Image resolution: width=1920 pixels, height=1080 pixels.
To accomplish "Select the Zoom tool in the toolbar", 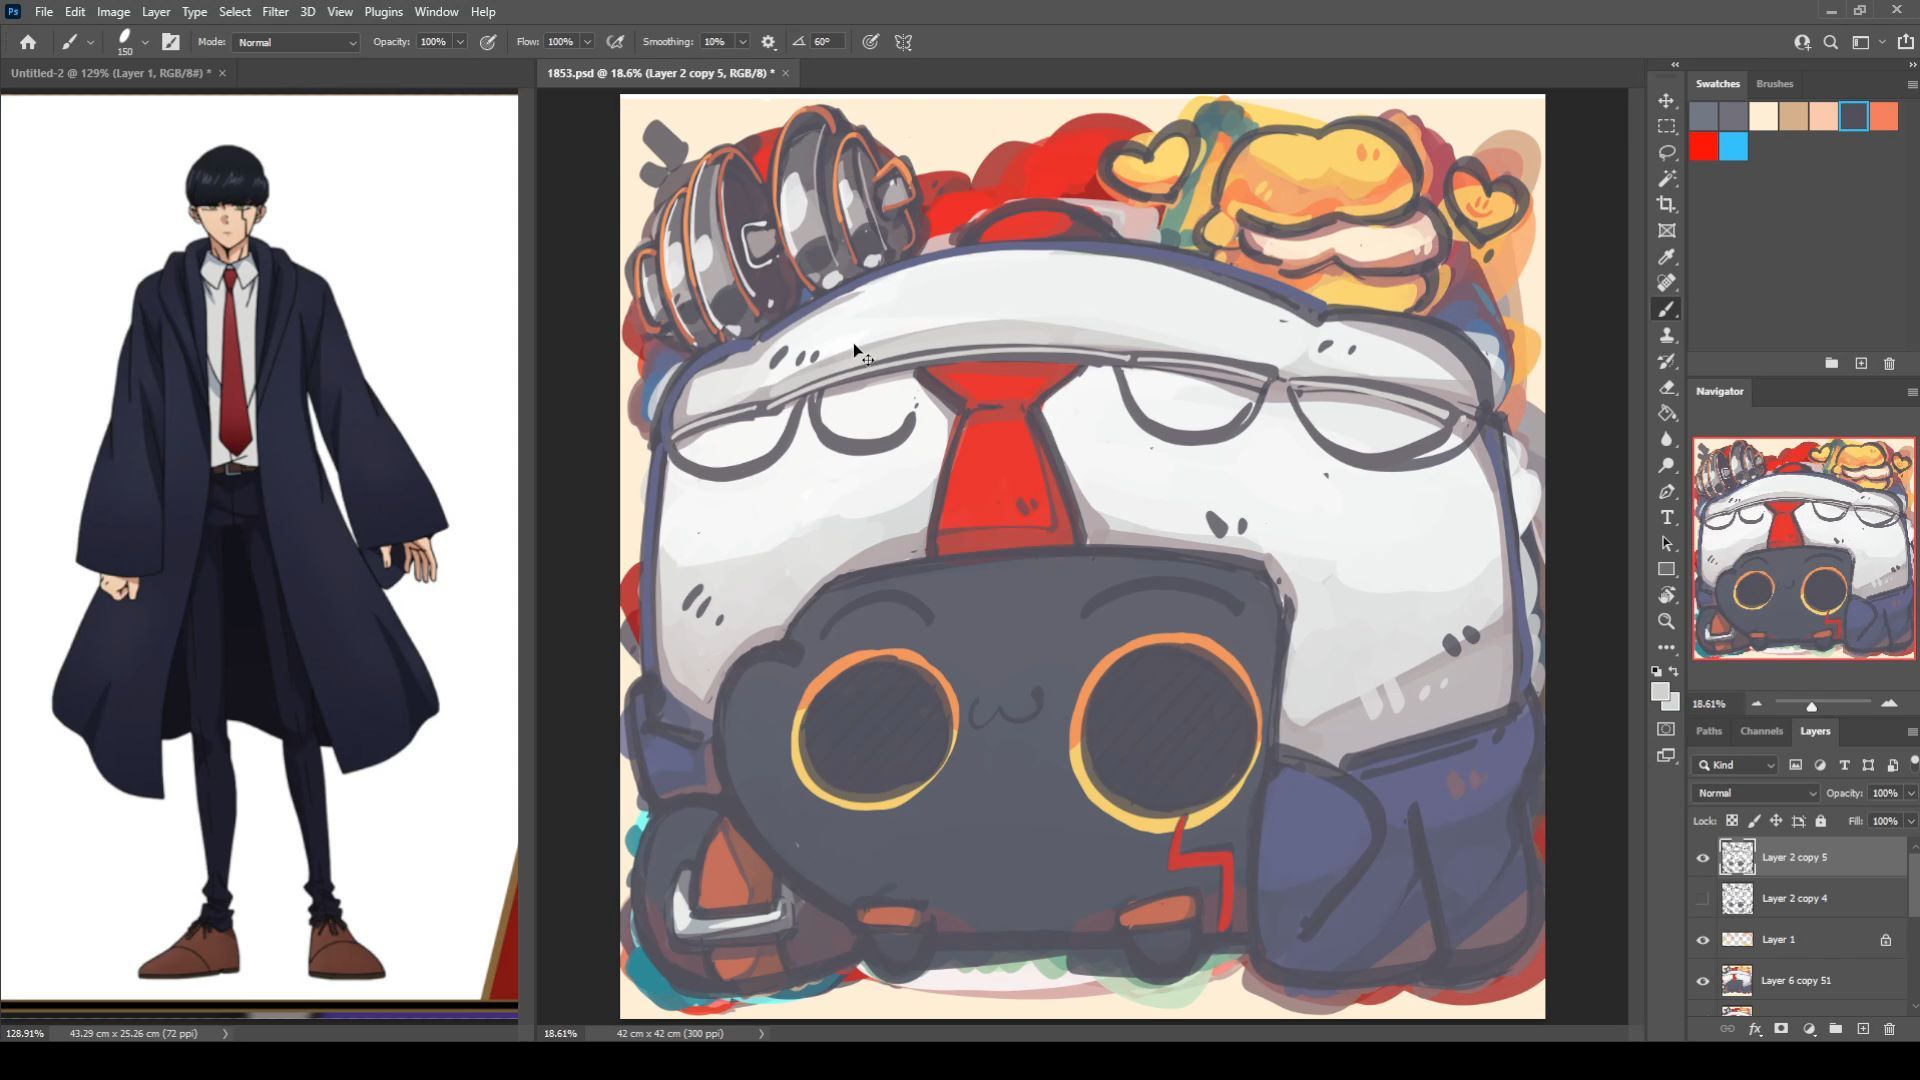I will click(x=1666, y=621).
